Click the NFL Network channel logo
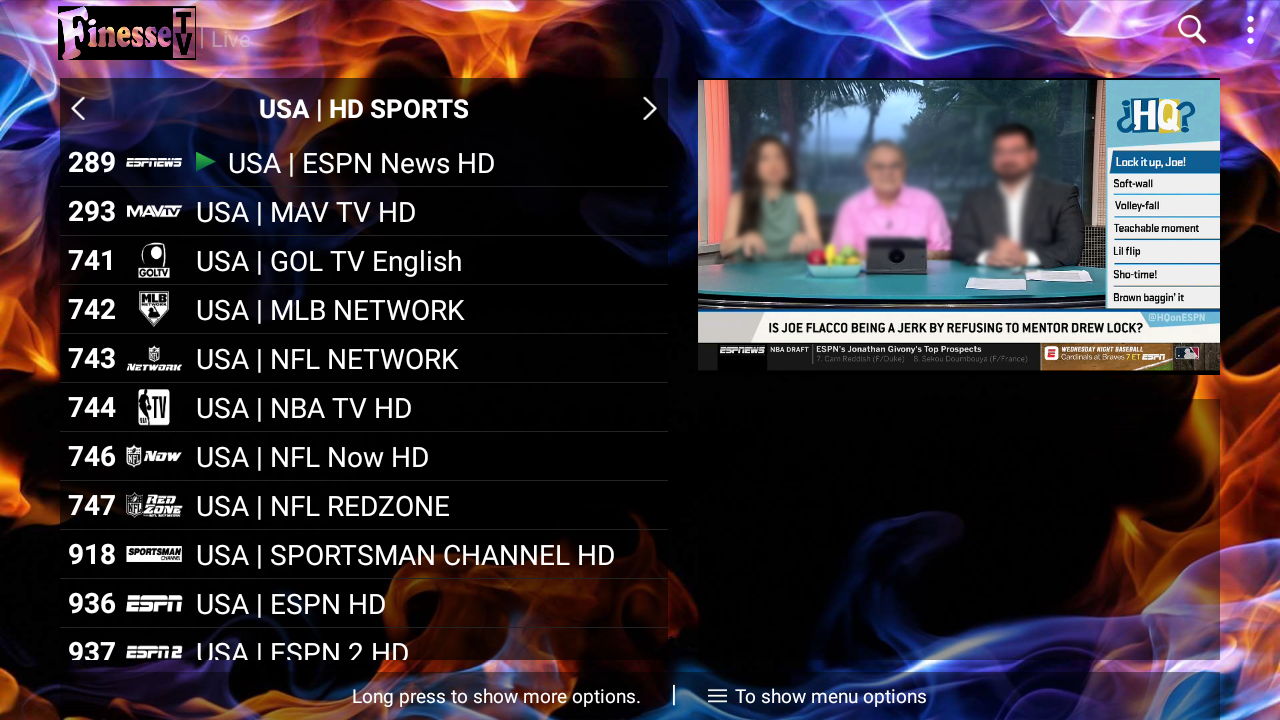The height and width of the screenshot is (720, 1280). pyautogui.click(x=154, y=358)
